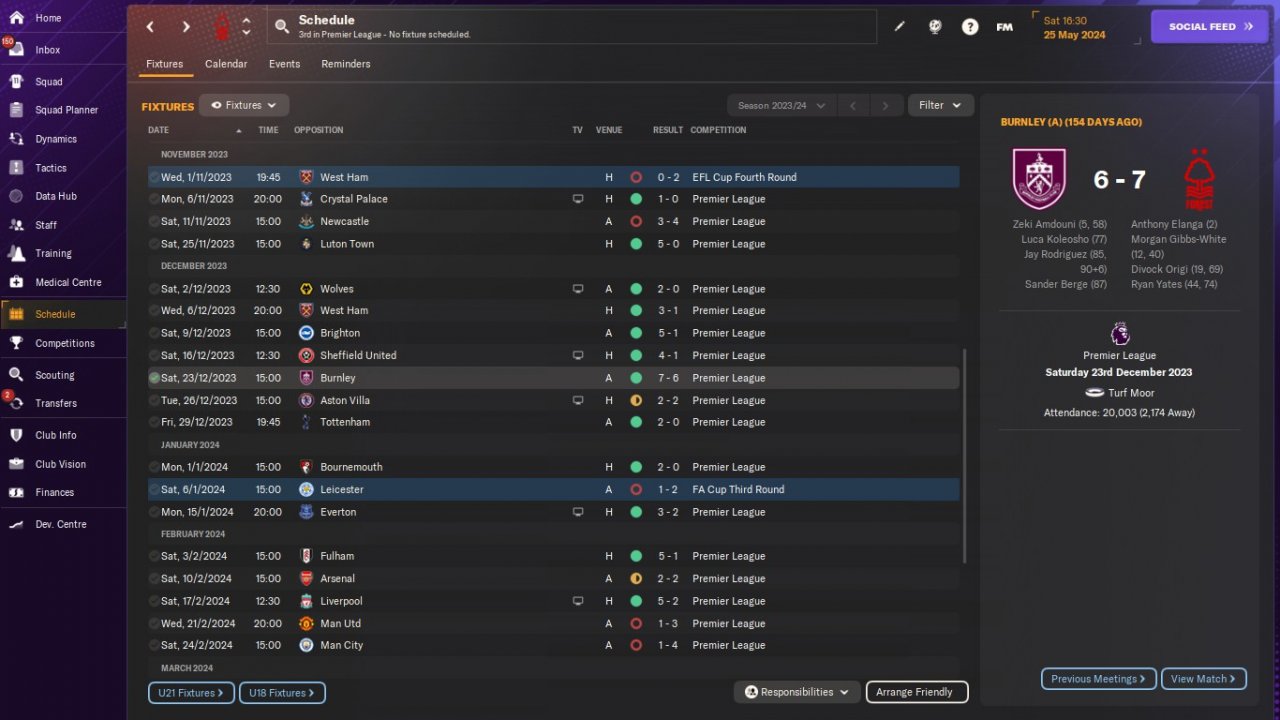Toggle the Leicester FA Cup row selector
Image resolution: width=1280 pixels, height=720 pixels.
pyautogui.click(x=154, y=490)
